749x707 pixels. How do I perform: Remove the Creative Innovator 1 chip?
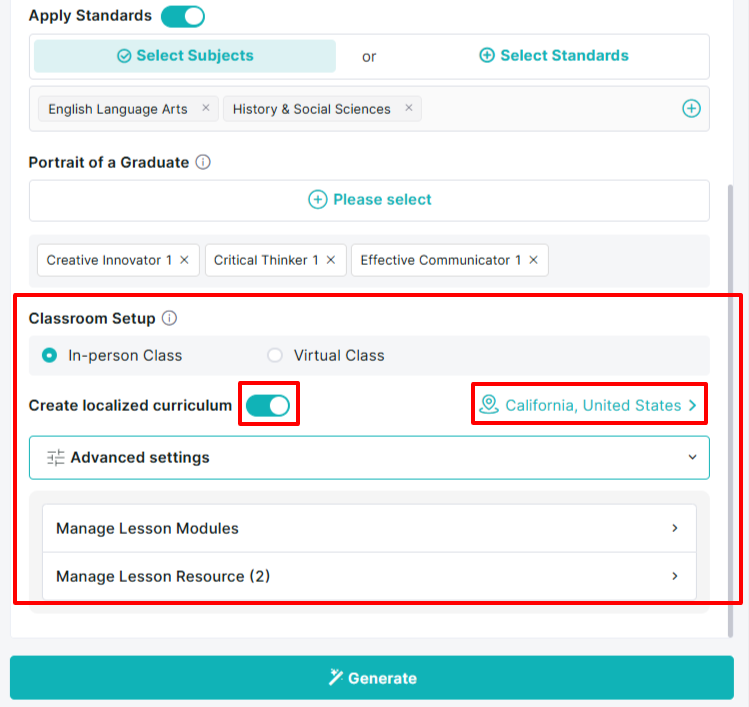point(184,260)
